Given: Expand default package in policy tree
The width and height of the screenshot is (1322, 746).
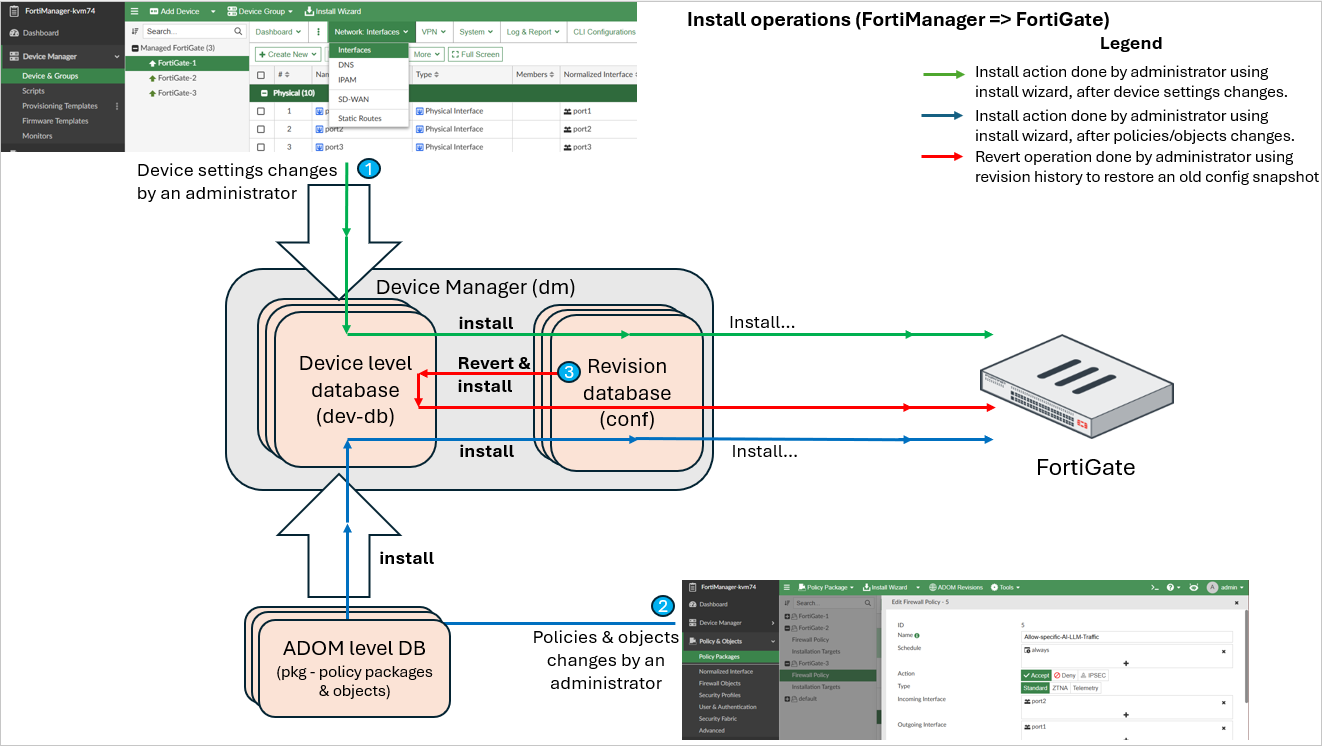Looking at the screenshot, I should 787,699.
